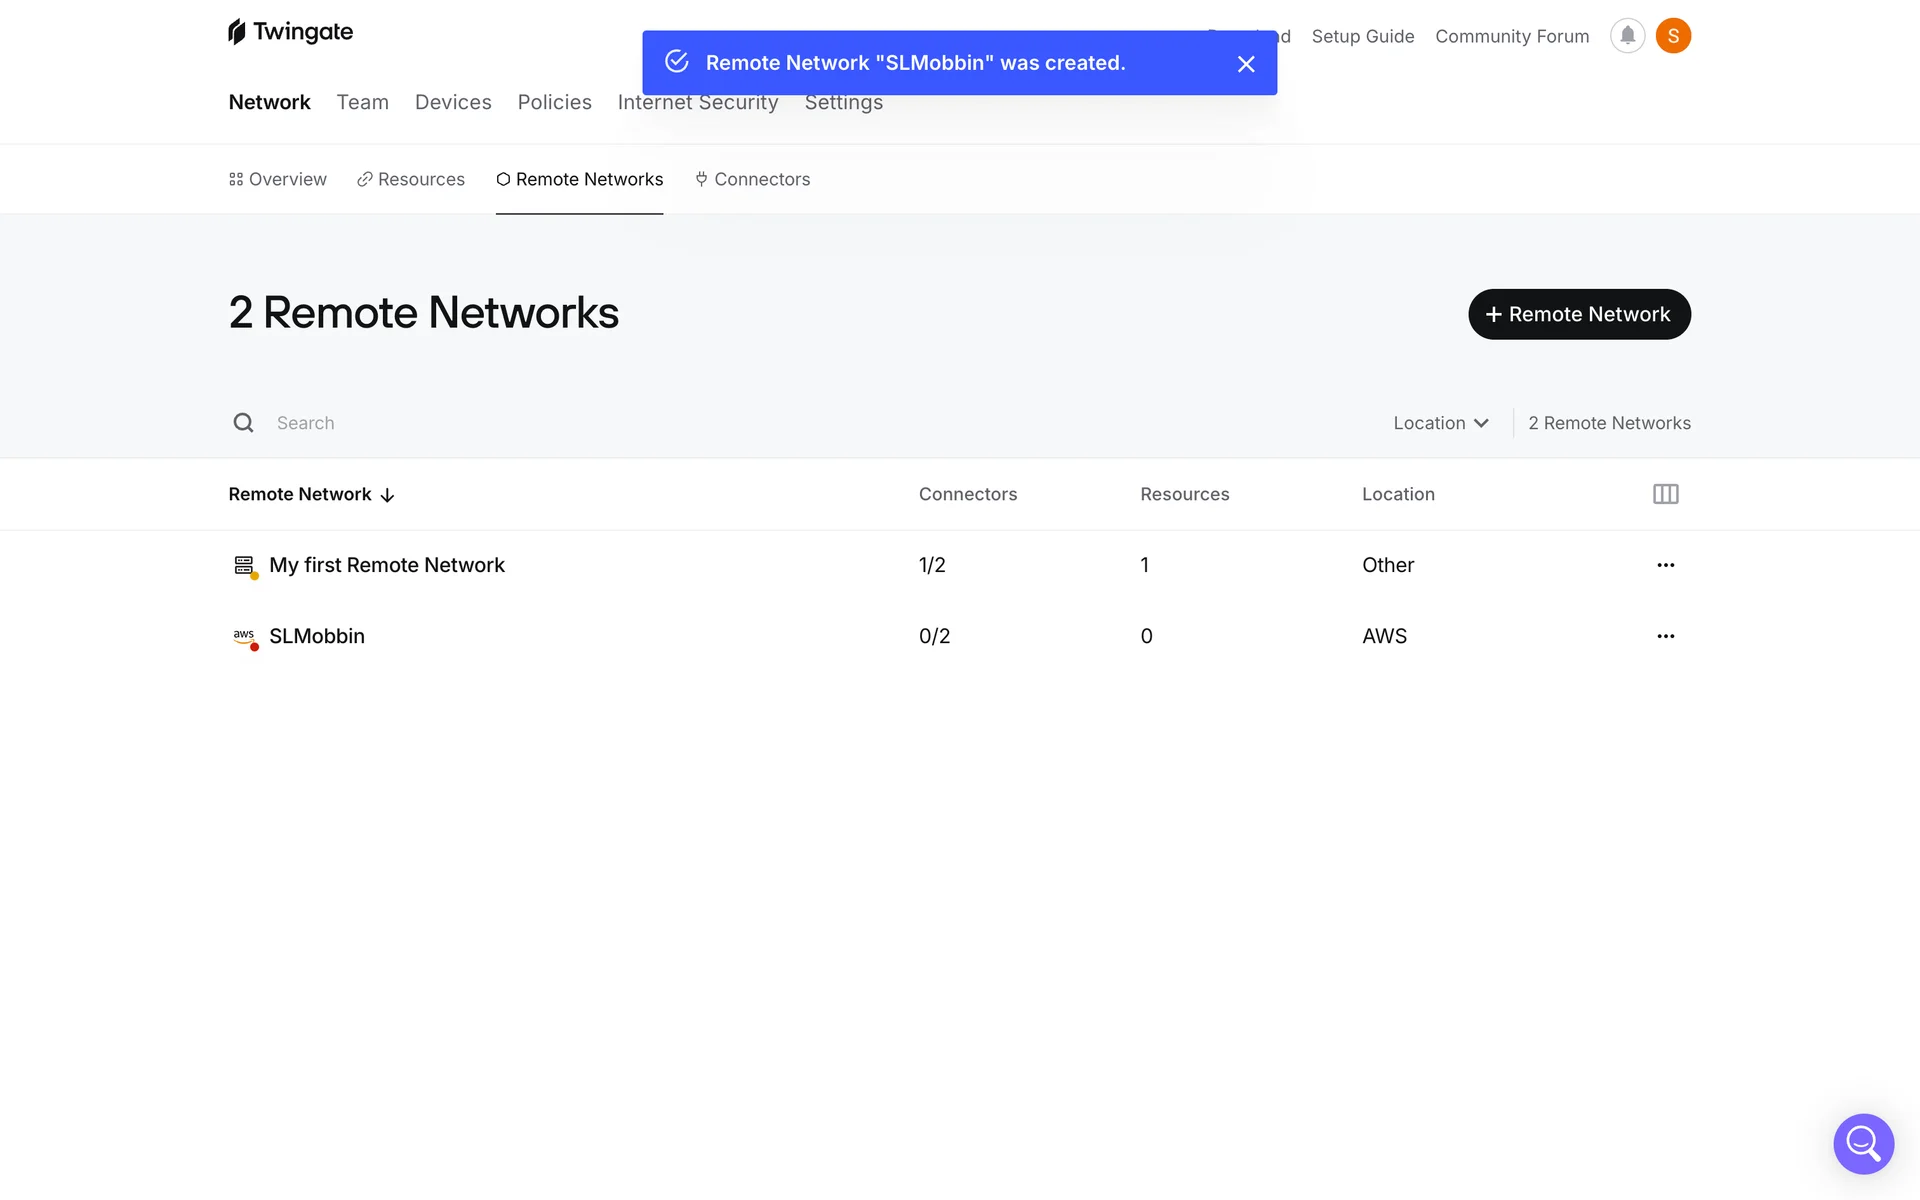Click the AWS icon beside SLMobbin
Viewport: 1920px width, 1200px height.
244,636
